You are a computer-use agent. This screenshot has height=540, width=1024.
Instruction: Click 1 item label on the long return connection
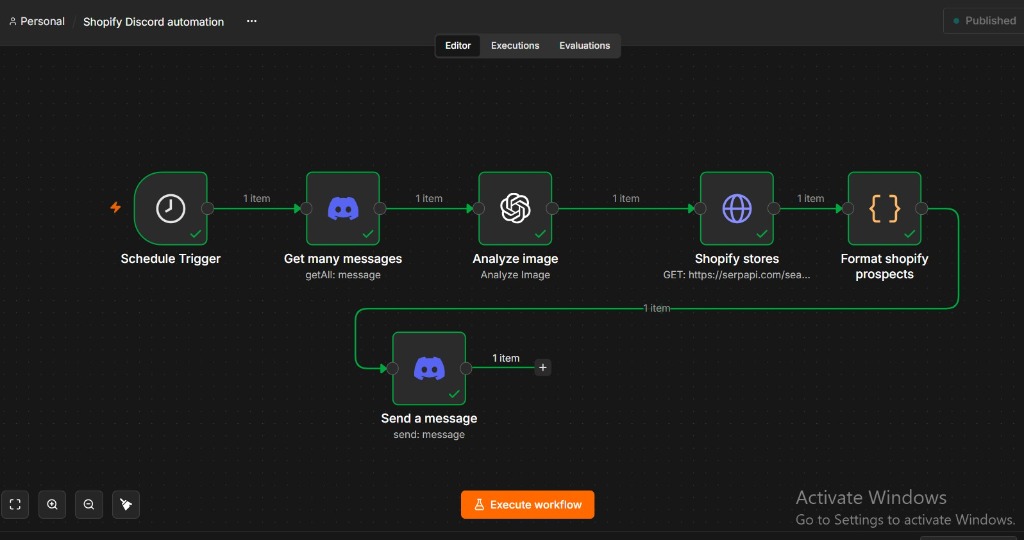[656, 308]
